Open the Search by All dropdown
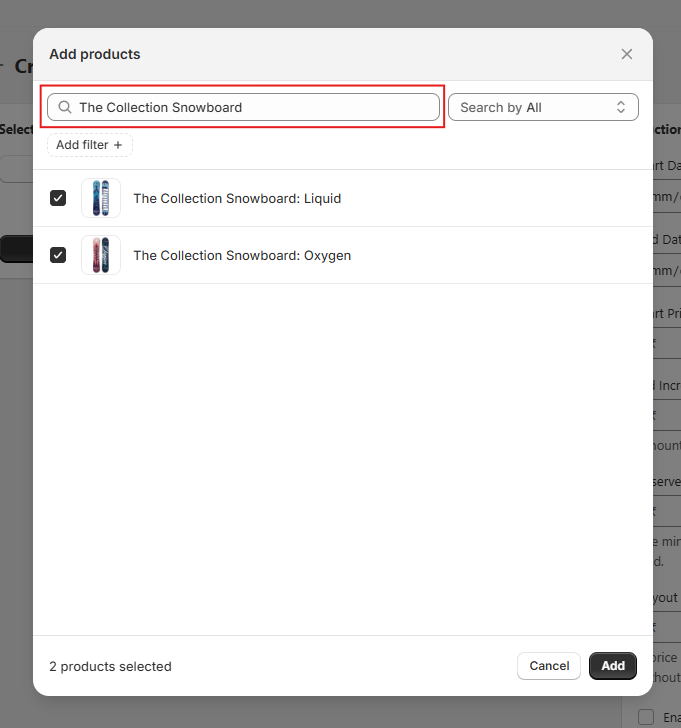The image size is (681, 728). point(542,107)
